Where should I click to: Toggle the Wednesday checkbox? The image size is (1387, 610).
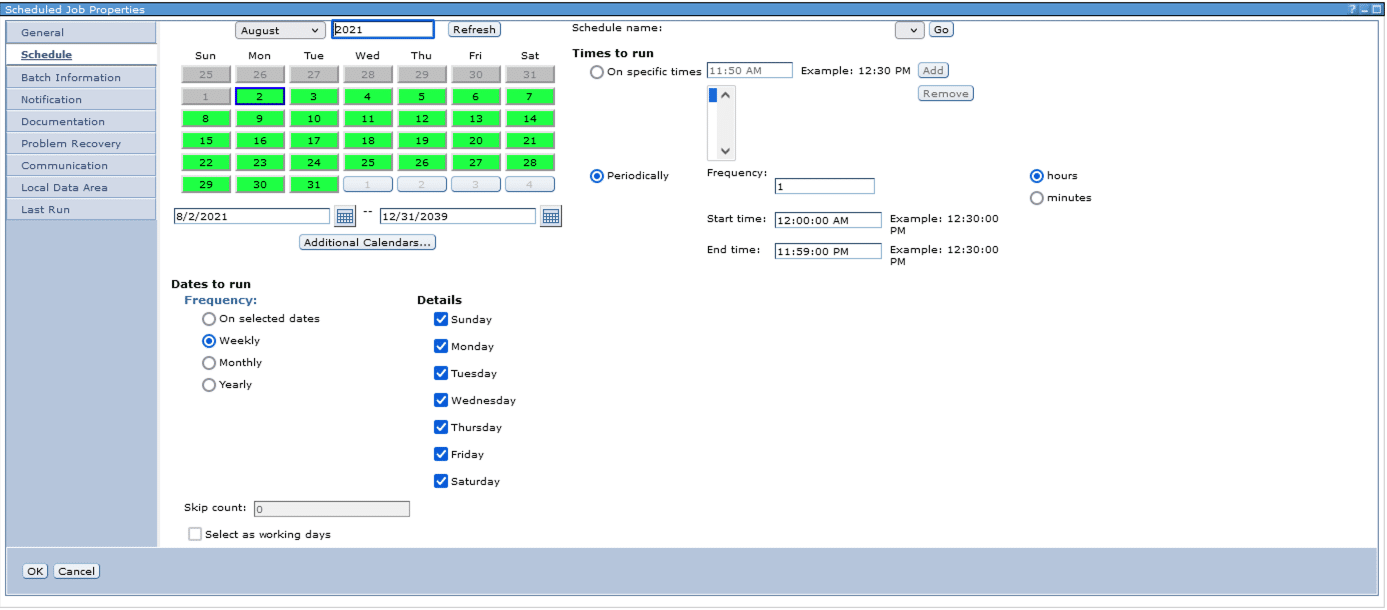(x=441, y=400)
